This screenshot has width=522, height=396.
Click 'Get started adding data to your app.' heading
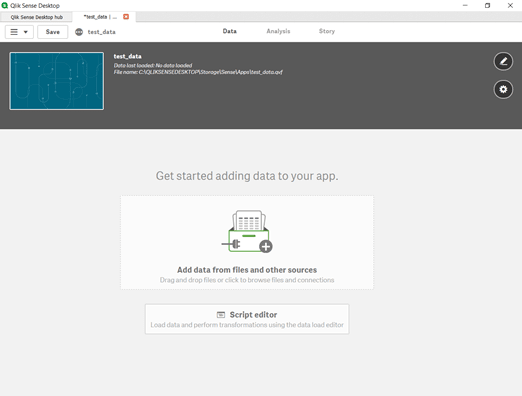pos(247,176)
